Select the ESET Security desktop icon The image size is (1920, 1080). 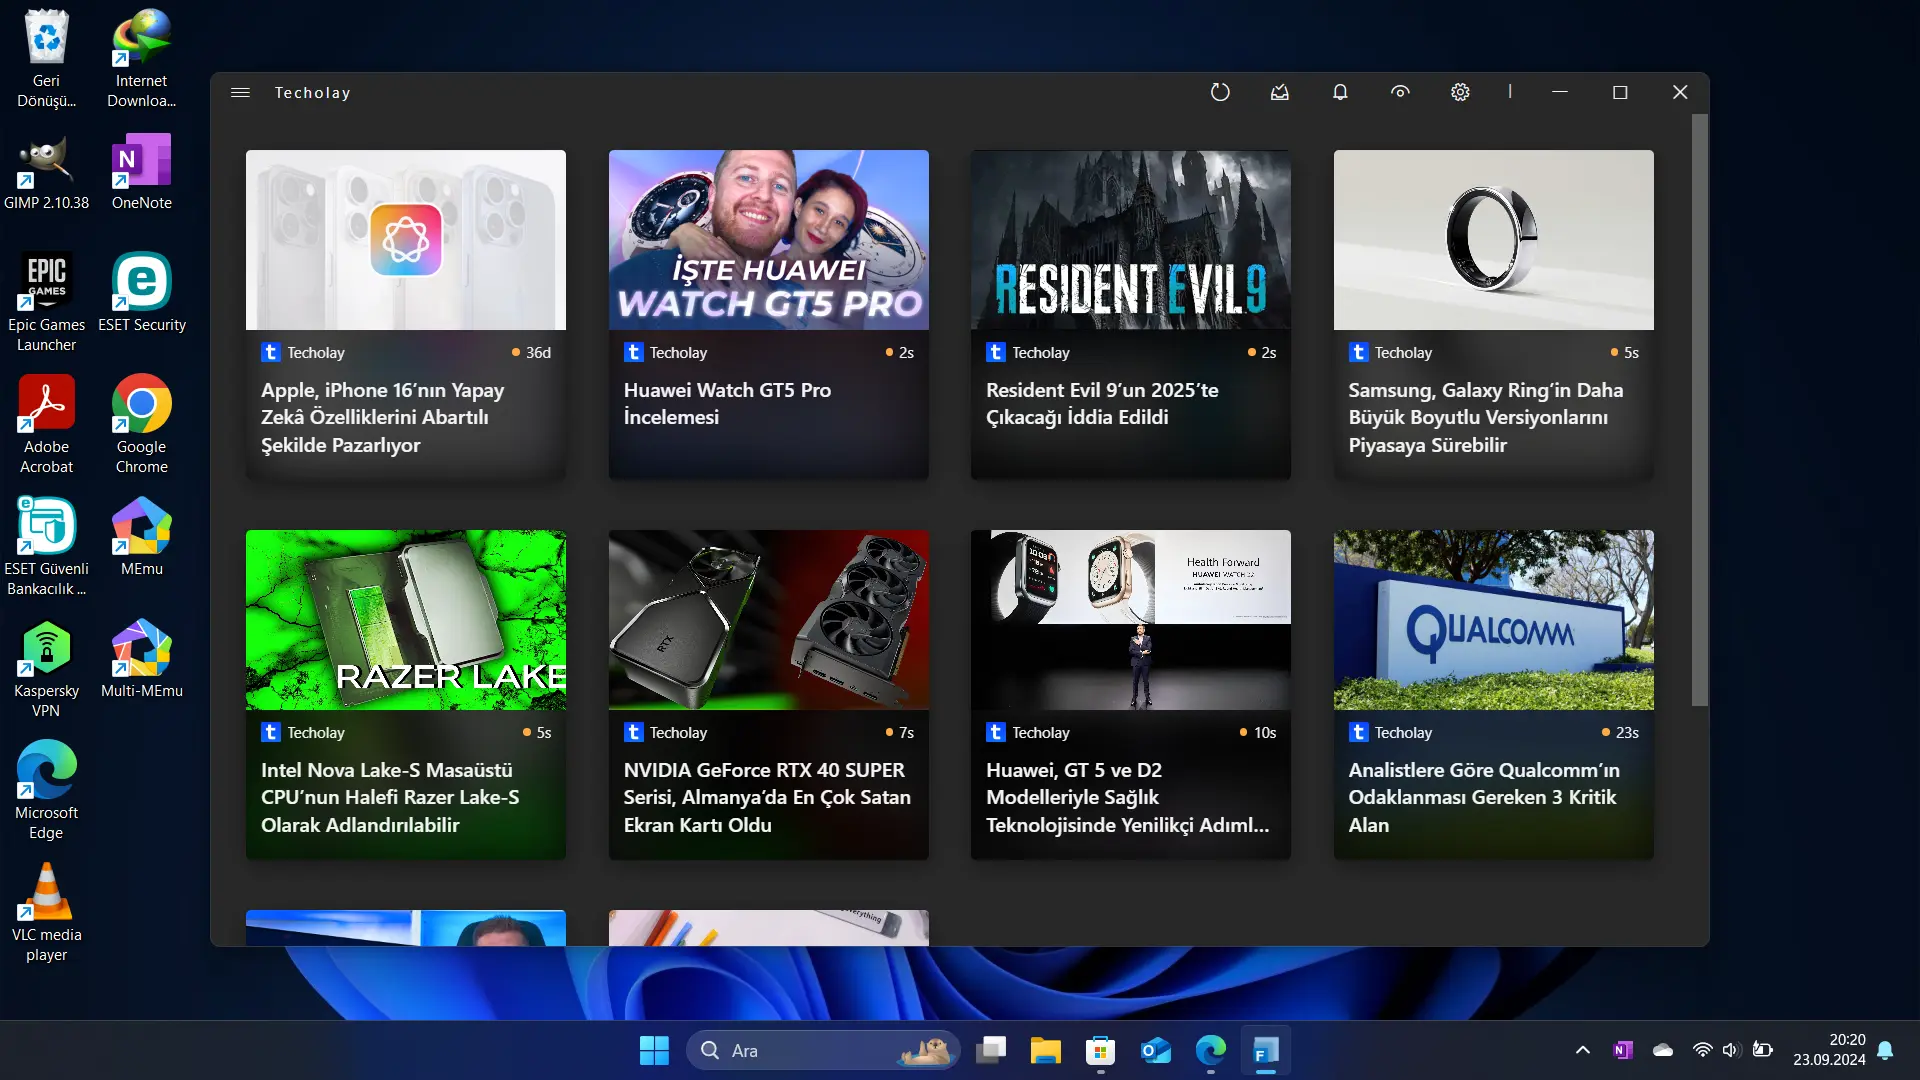[141, 293]
